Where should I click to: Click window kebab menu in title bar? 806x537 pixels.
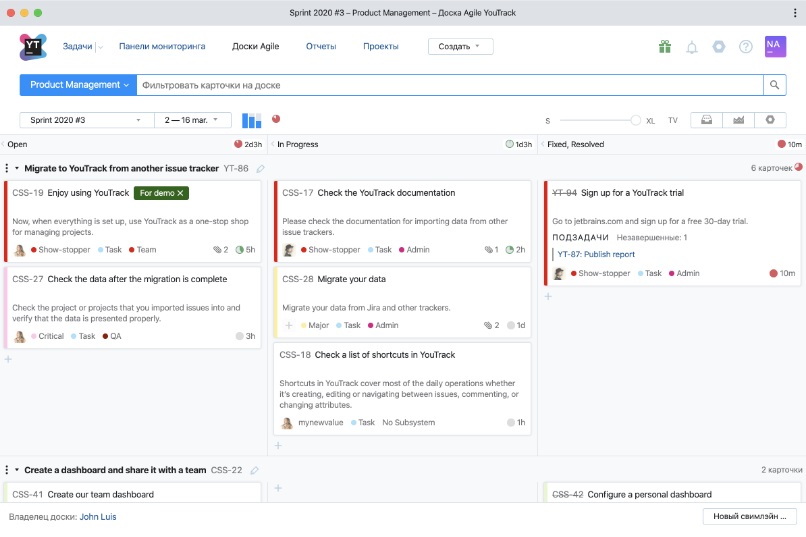pos(795,13)
